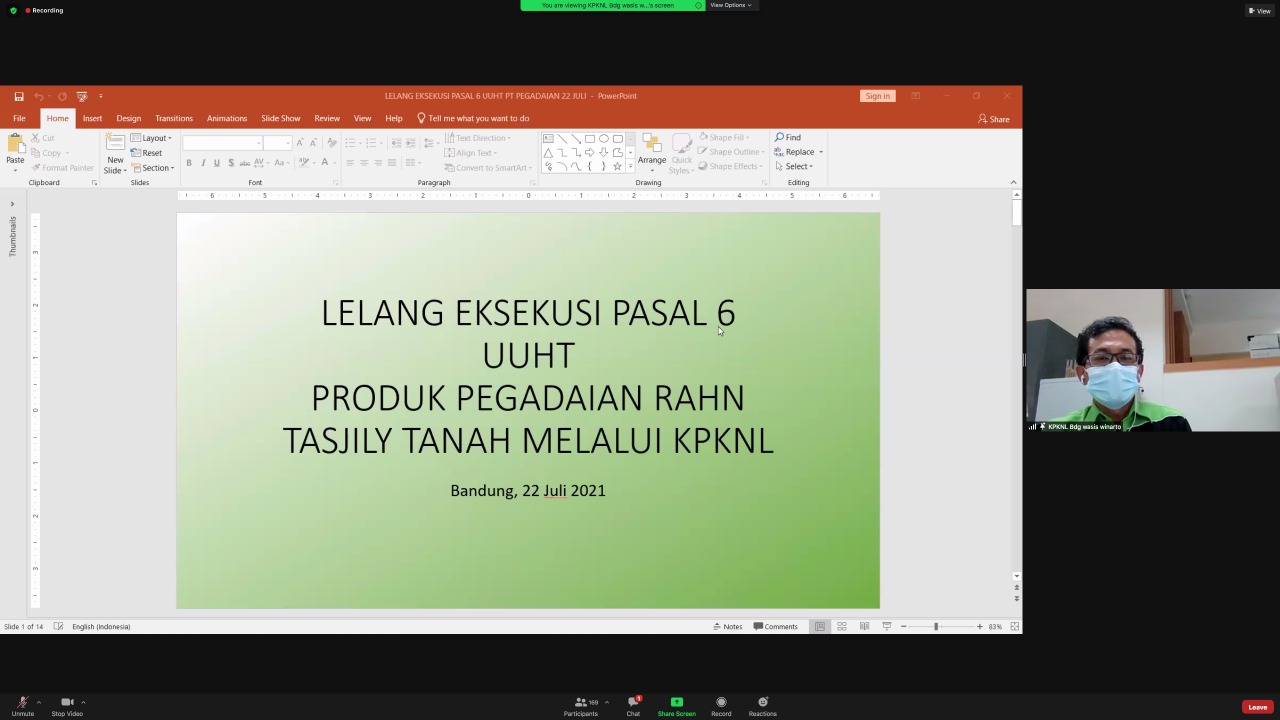This screenshot has height=720, width=1280.
Task: Open the font size combo box
Action: click(277, 143)
